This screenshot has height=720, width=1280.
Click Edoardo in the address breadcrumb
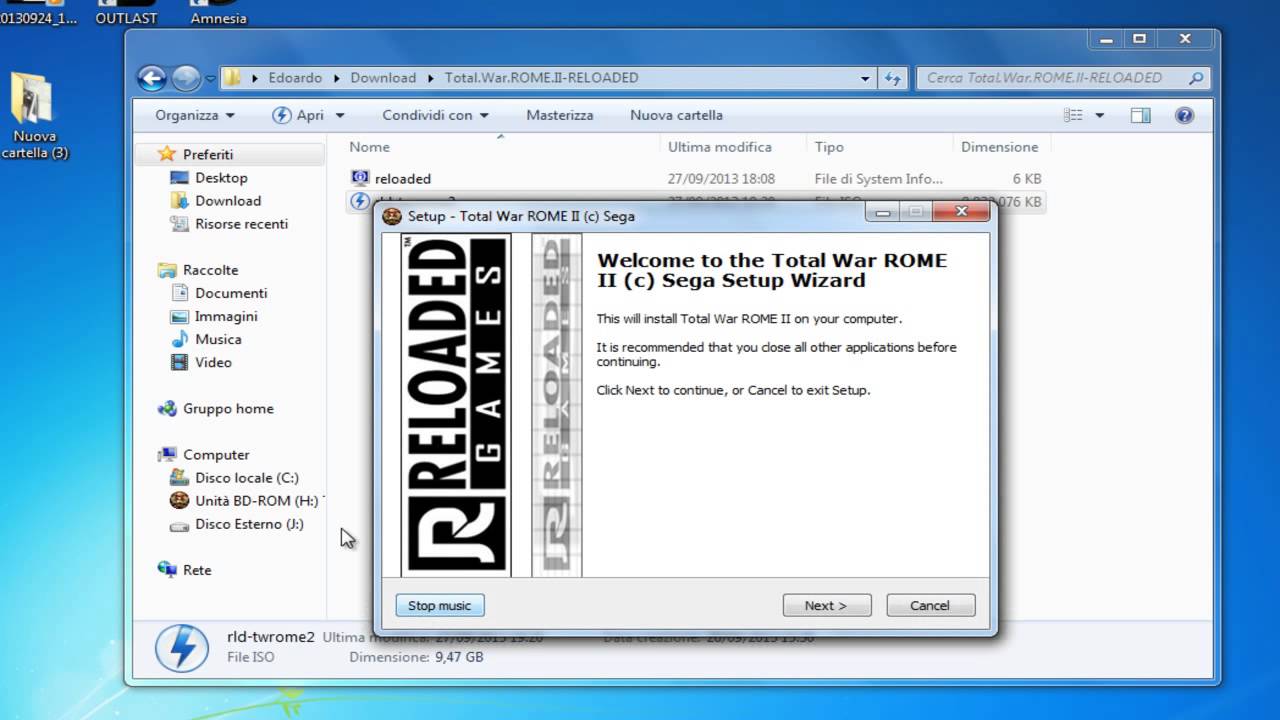click(295, 78)
